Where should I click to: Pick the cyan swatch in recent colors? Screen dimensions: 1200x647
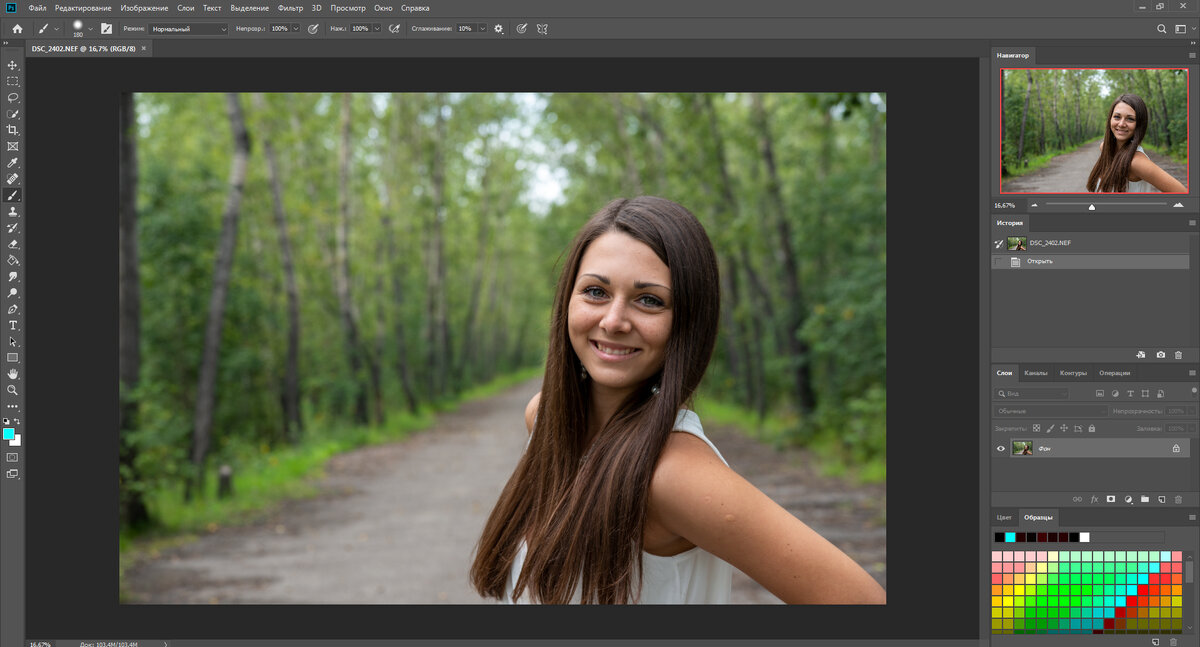pos(1010,537)
